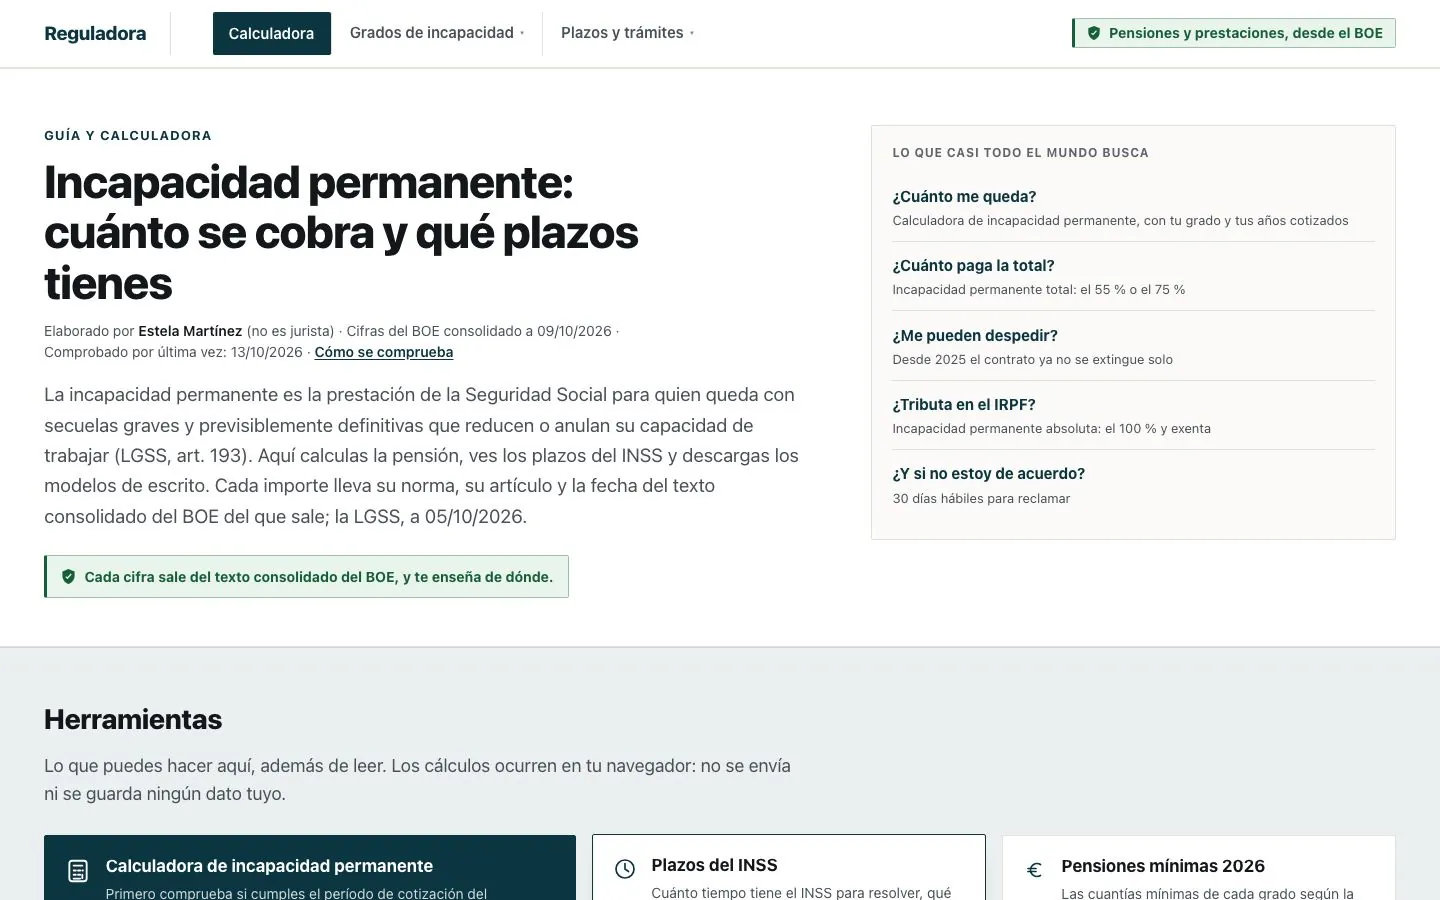Click the 'Comprobado por última vez: 13/10/2026' text
This screenshot has height=900, width=1440.
(x=173, y=352)
